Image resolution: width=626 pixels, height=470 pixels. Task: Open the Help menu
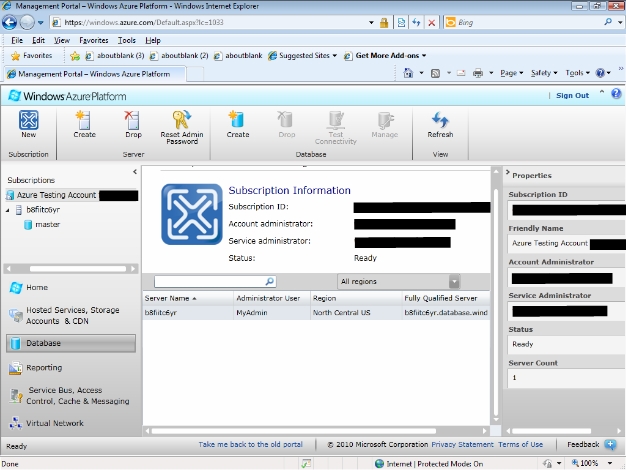click(x=153, y=40)
